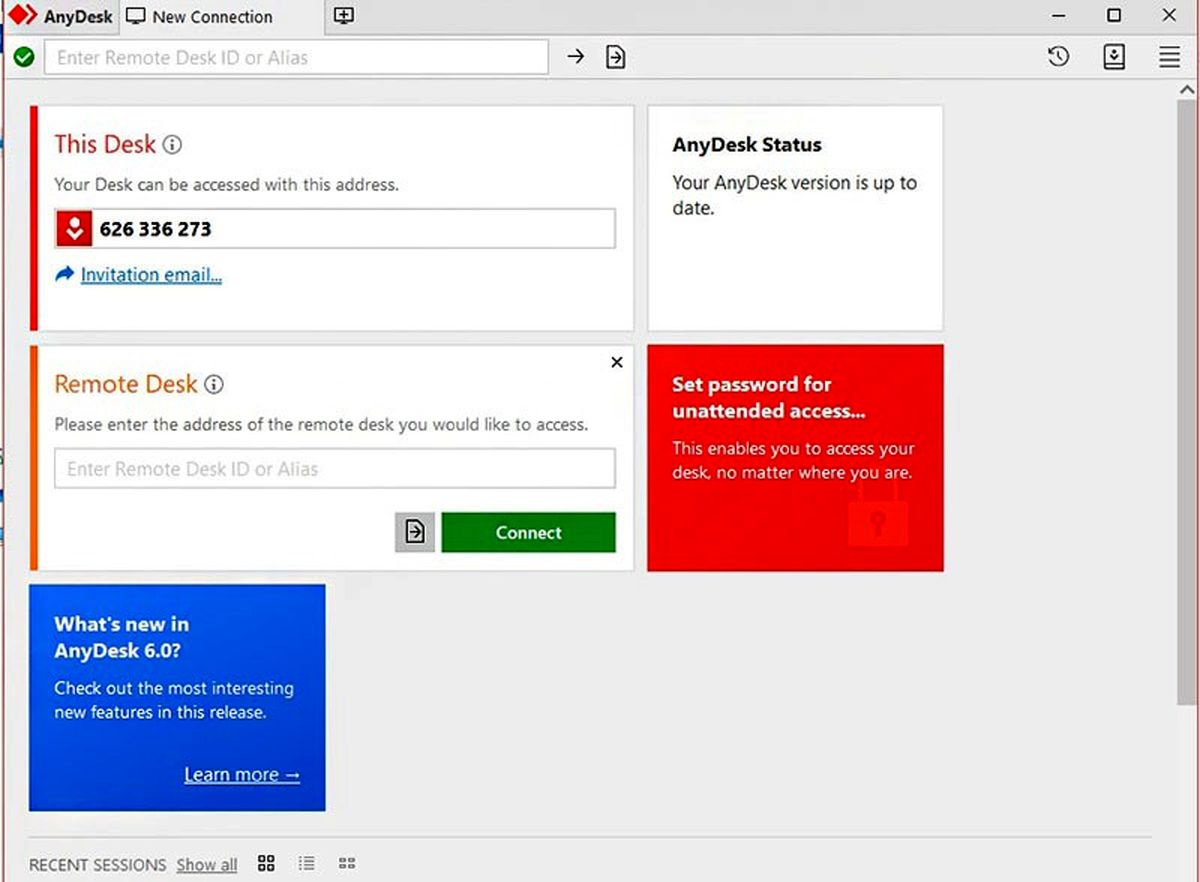Switch recent sessions to large tiles view
This screenshot has width=1200, height=882.
click(x=266, y=863)
